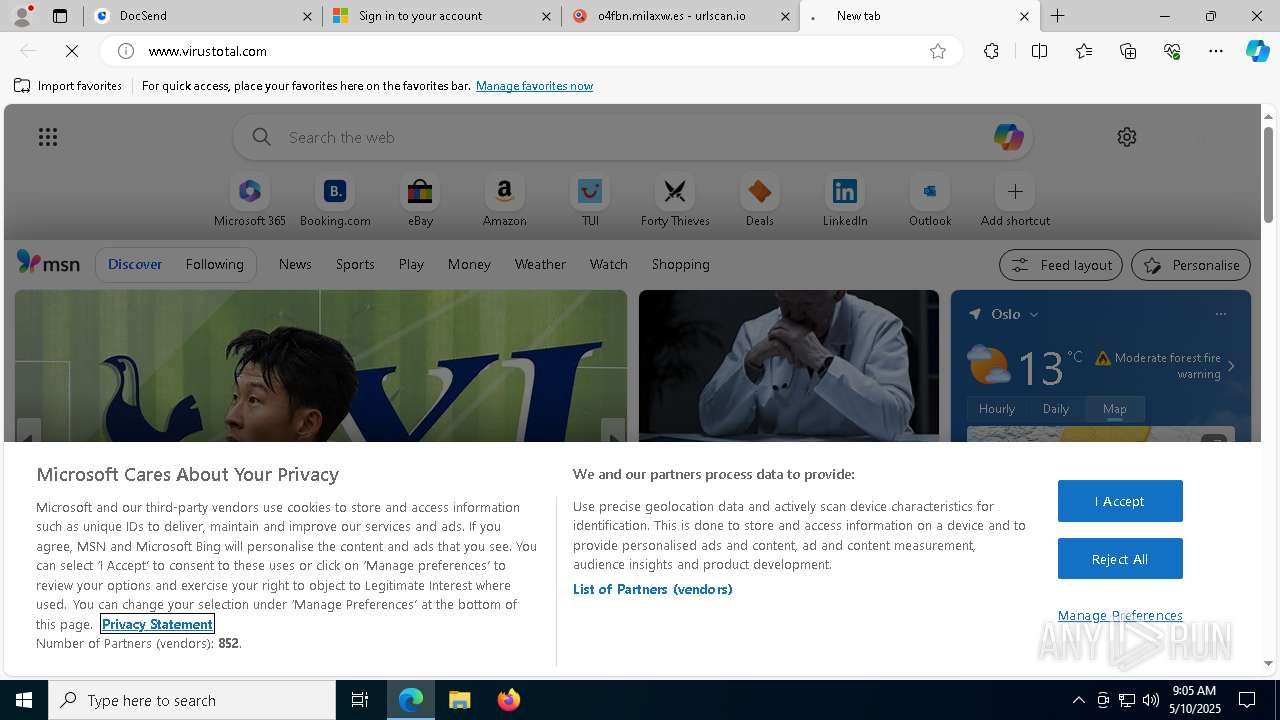The width and height of the screenshot is (1280, 720).
Task: Open the Microsoft 365 shortcut
Action: 250,200
